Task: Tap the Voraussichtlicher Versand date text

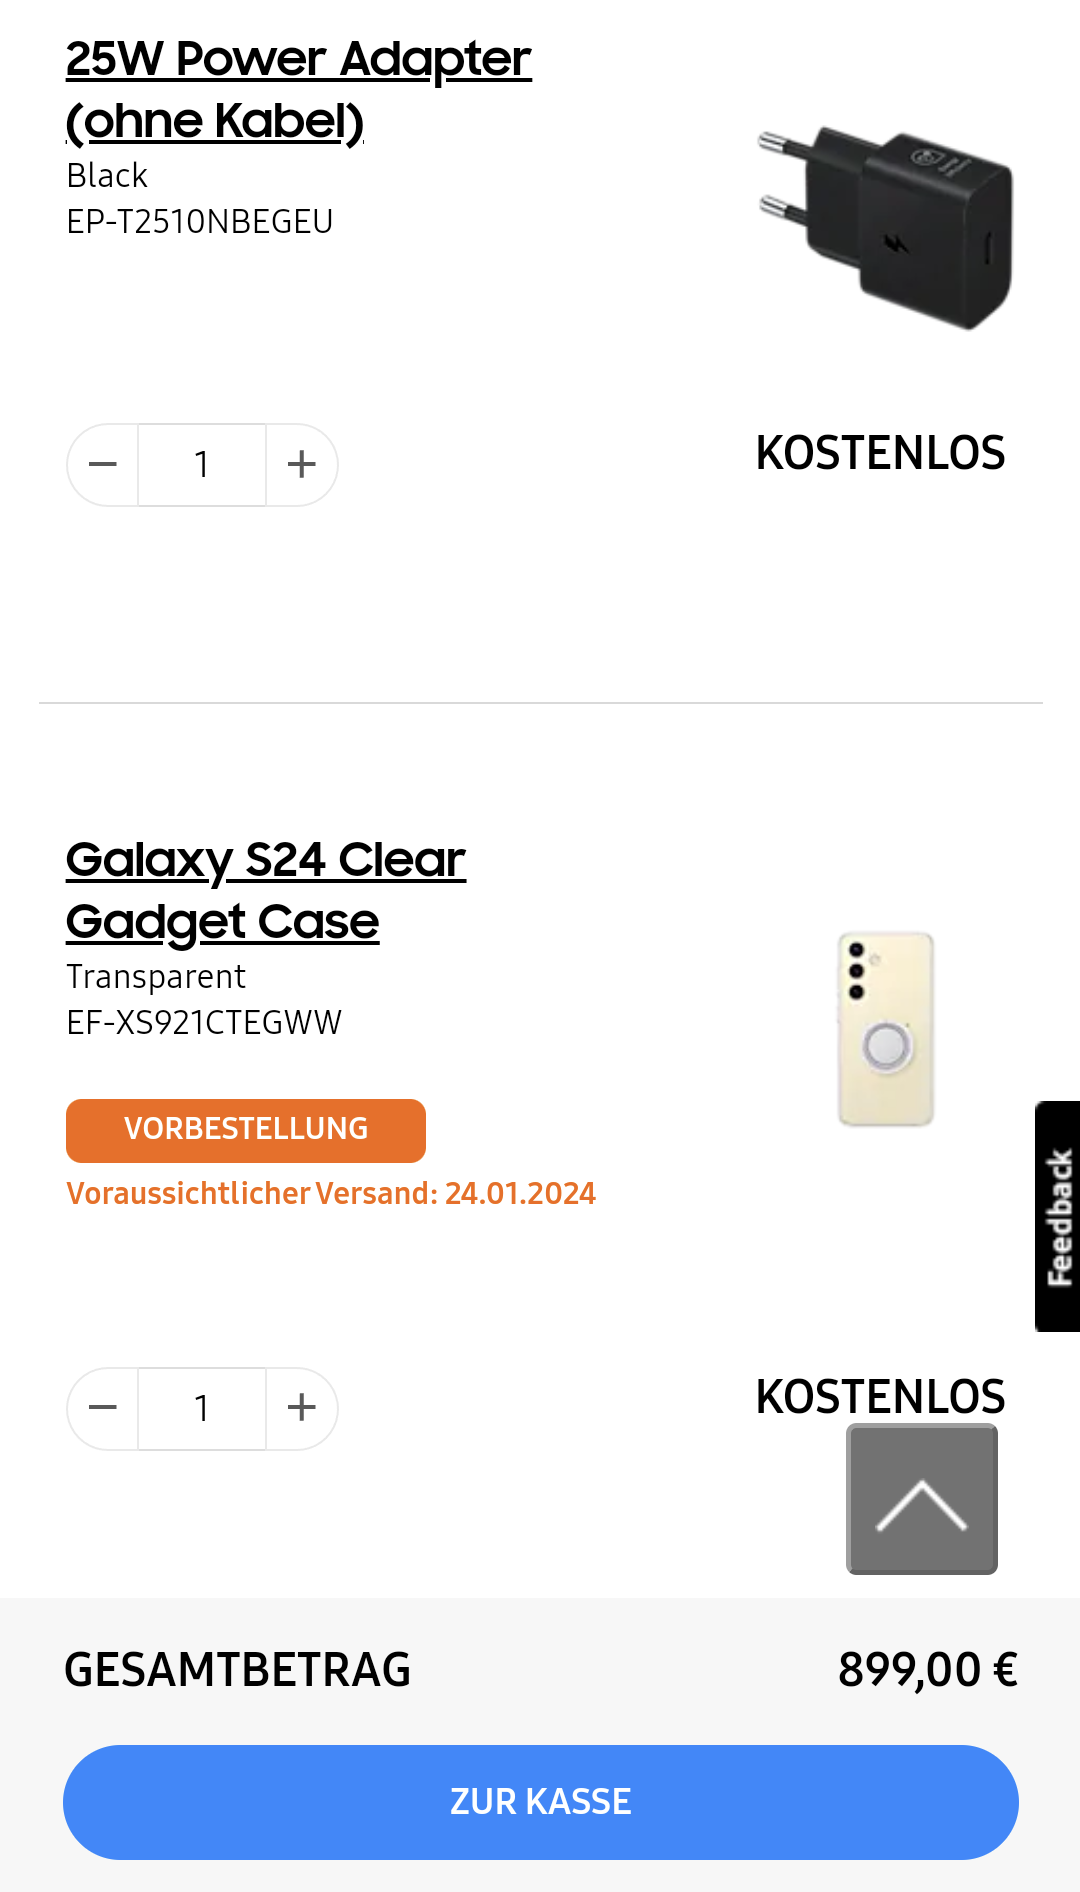Action: coord(331,1193)
